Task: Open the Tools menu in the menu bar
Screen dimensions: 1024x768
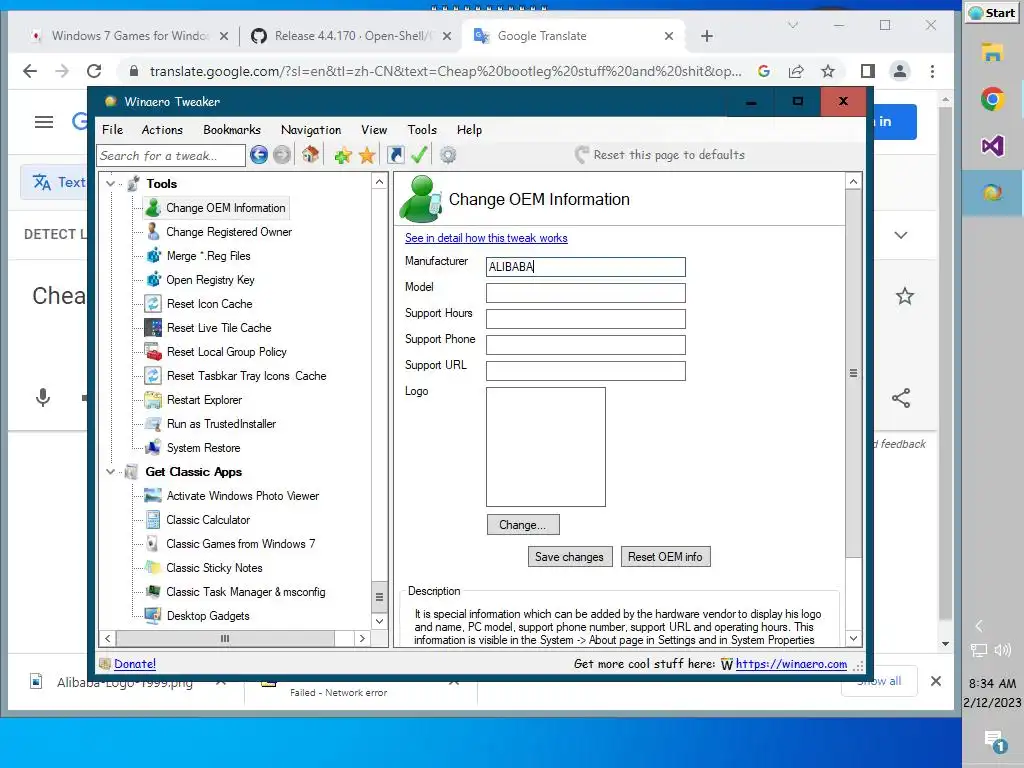Action: [x=422, y=129]
